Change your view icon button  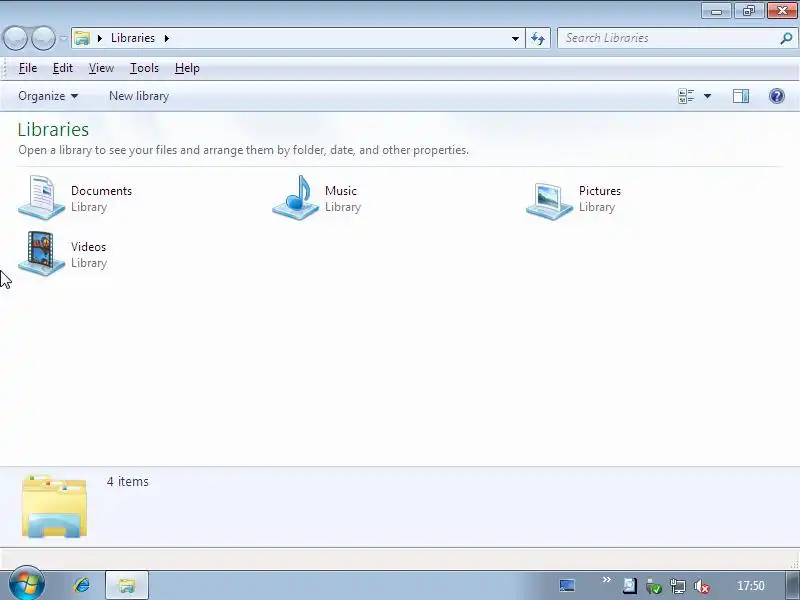[x=686, y=96]
